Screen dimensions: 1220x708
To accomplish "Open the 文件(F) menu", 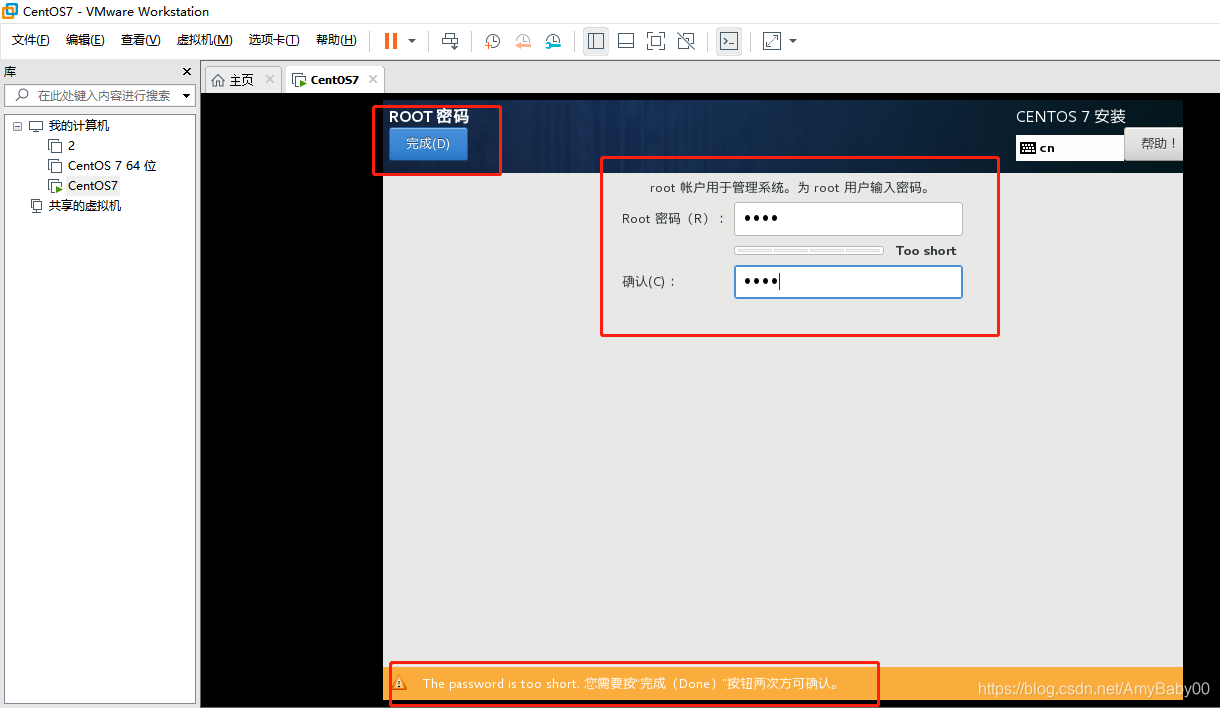I will pyautogui.click(x=31, y=40).
